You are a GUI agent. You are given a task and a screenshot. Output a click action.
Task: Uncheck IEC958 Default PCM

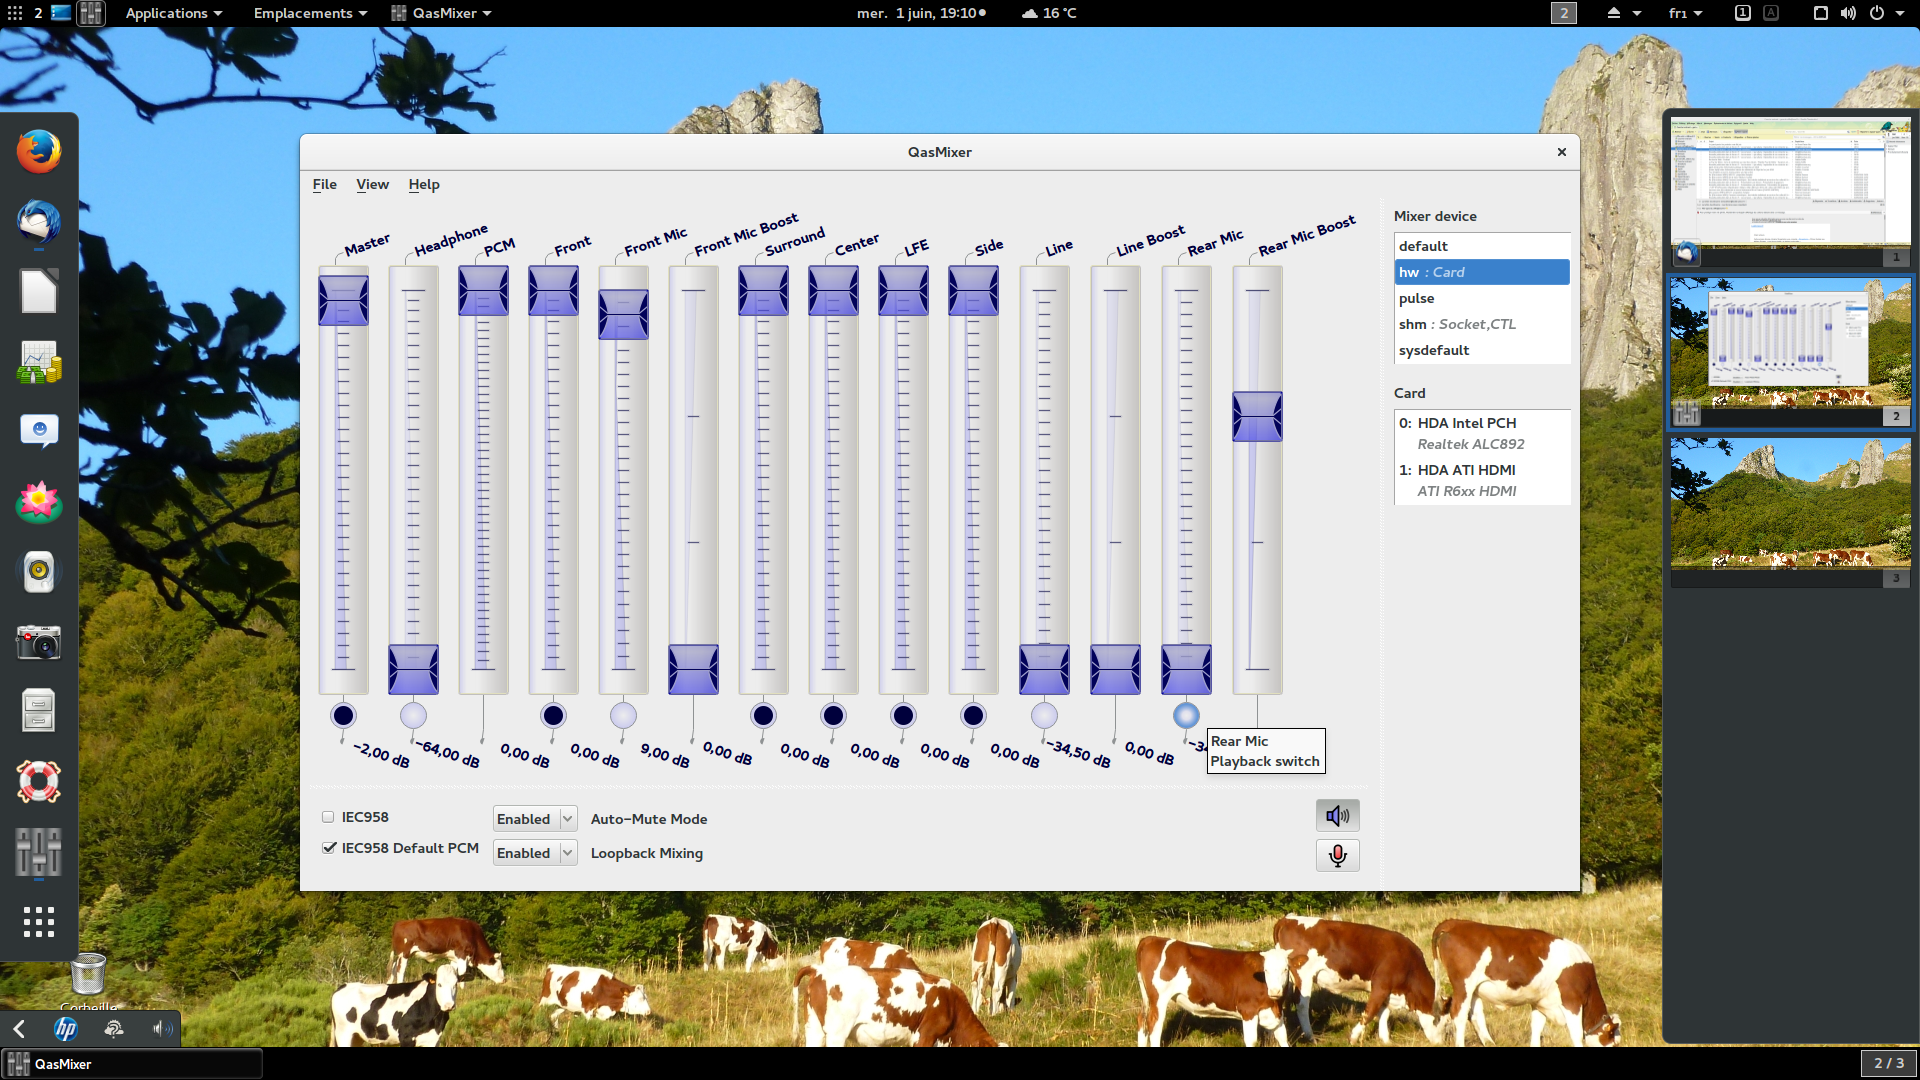click(328, 848)
